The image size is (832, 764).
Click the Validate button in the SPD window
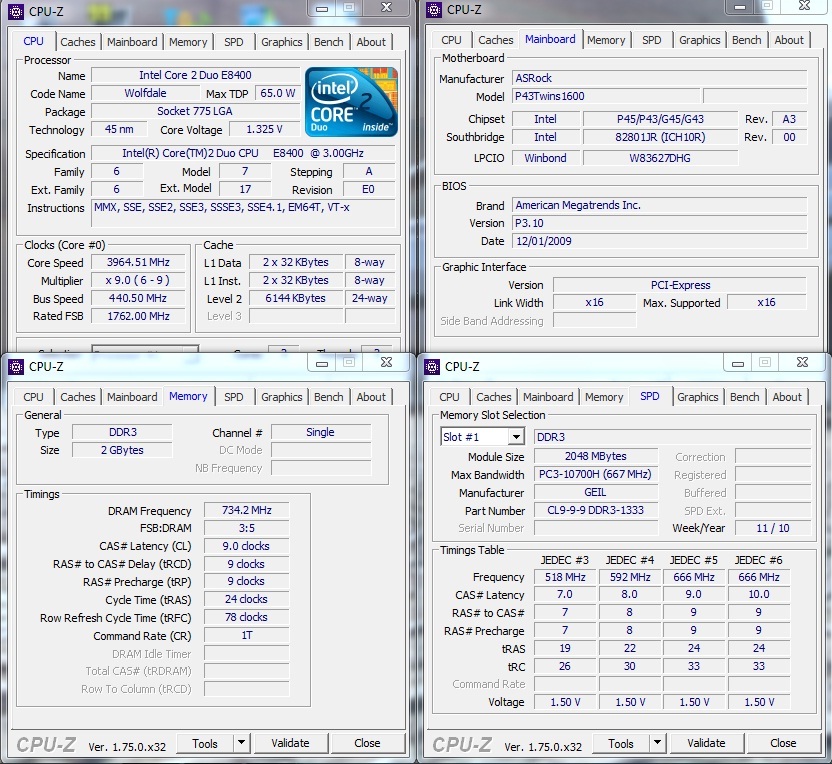706,743
